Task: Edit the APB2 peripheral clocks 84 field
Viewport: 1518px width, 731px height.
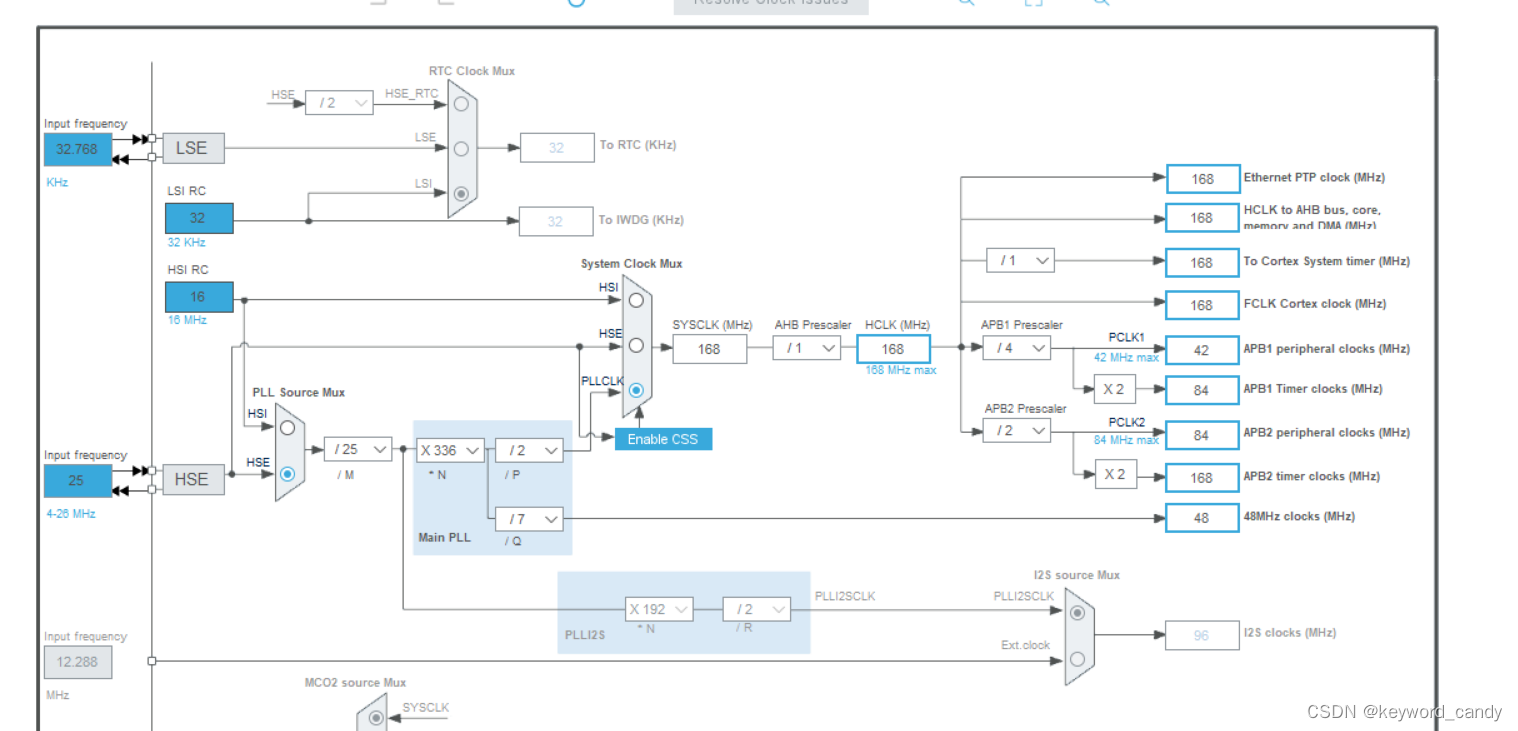Action: (1203, 435)
